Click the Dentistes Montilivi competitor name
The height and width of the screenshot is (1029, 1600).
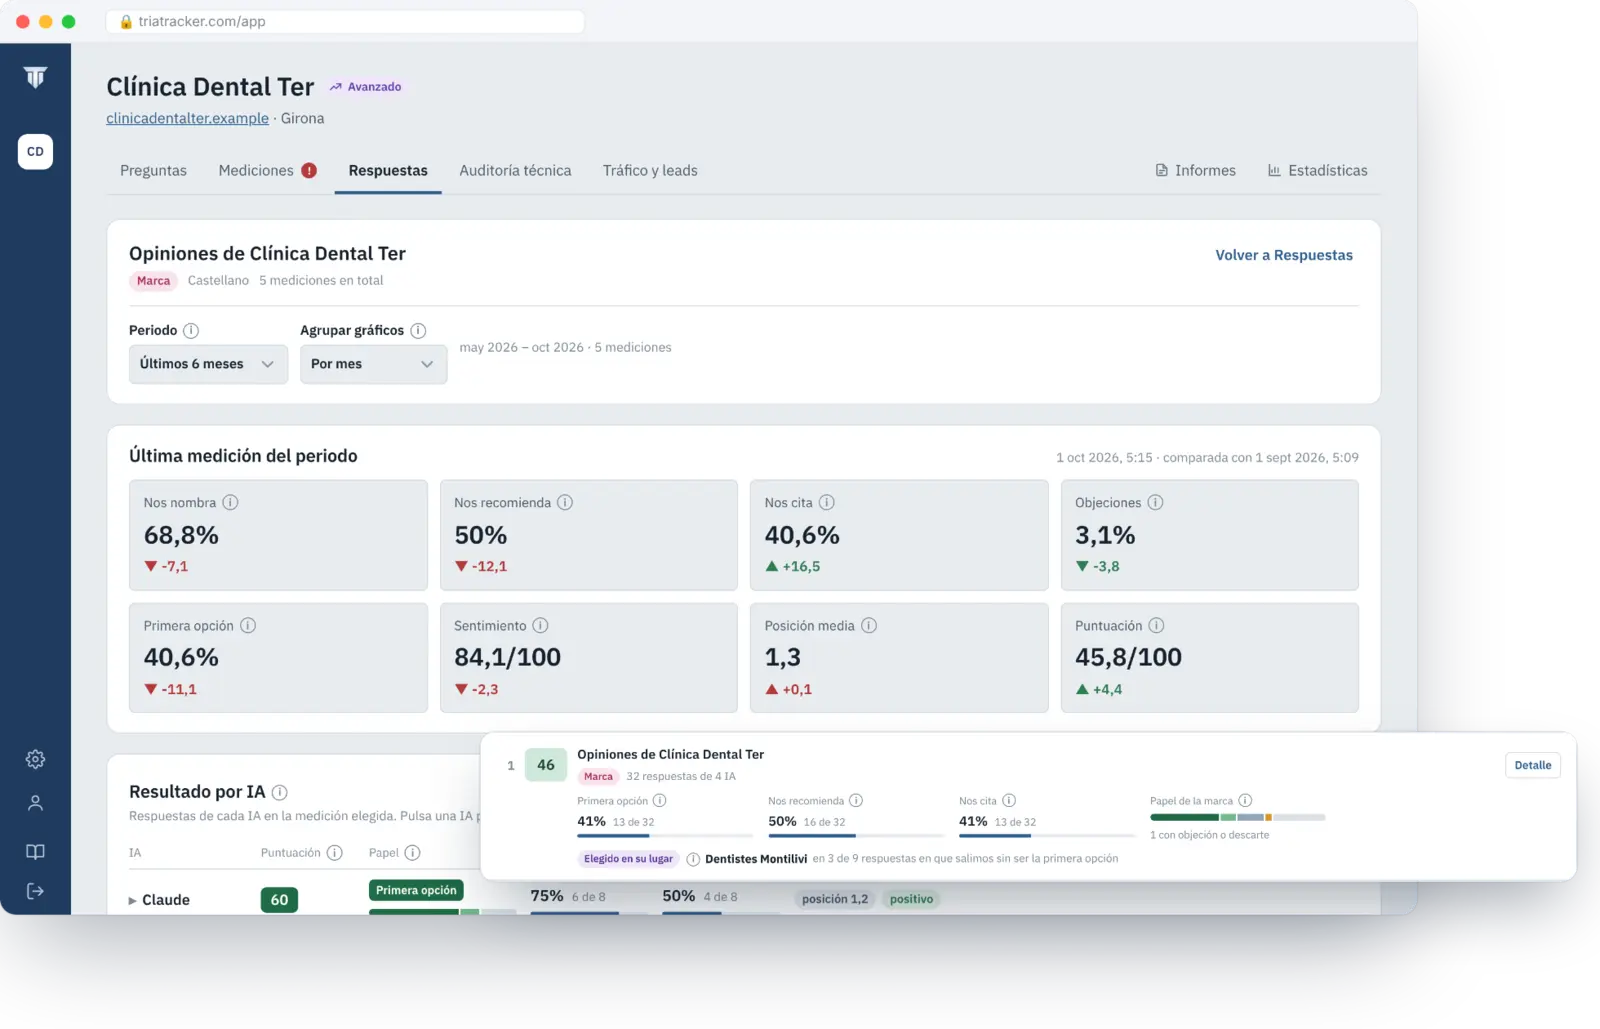coord(756,859)
